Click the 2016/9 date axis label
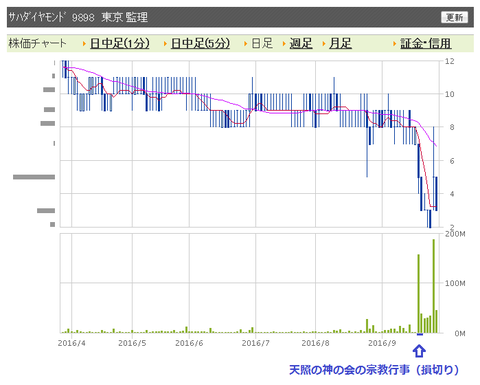 [382, 343]
